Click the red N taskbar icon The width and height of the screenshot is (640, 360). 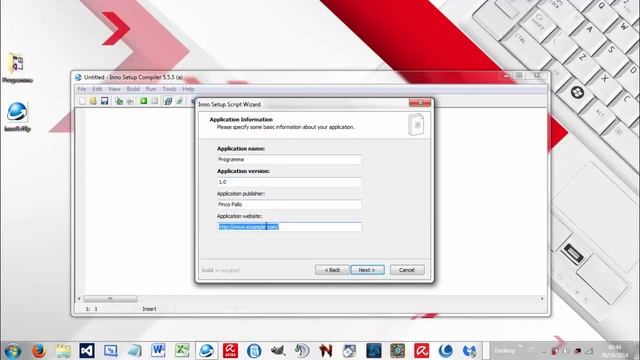[x=326, y=351]
